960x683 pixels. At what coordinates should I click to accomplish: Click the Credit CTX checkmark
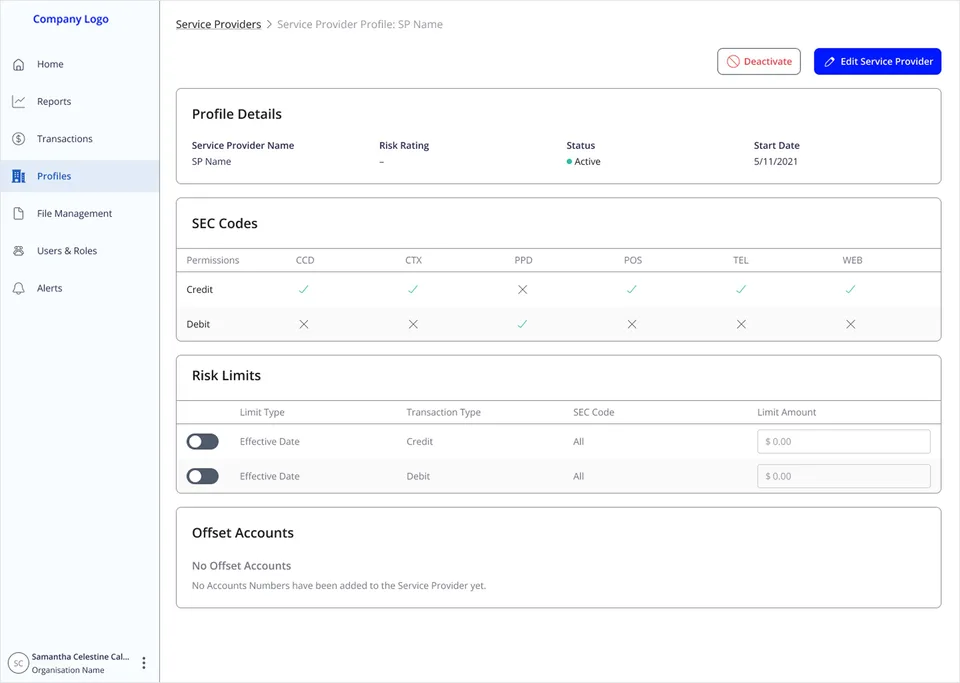click(413, 289)
